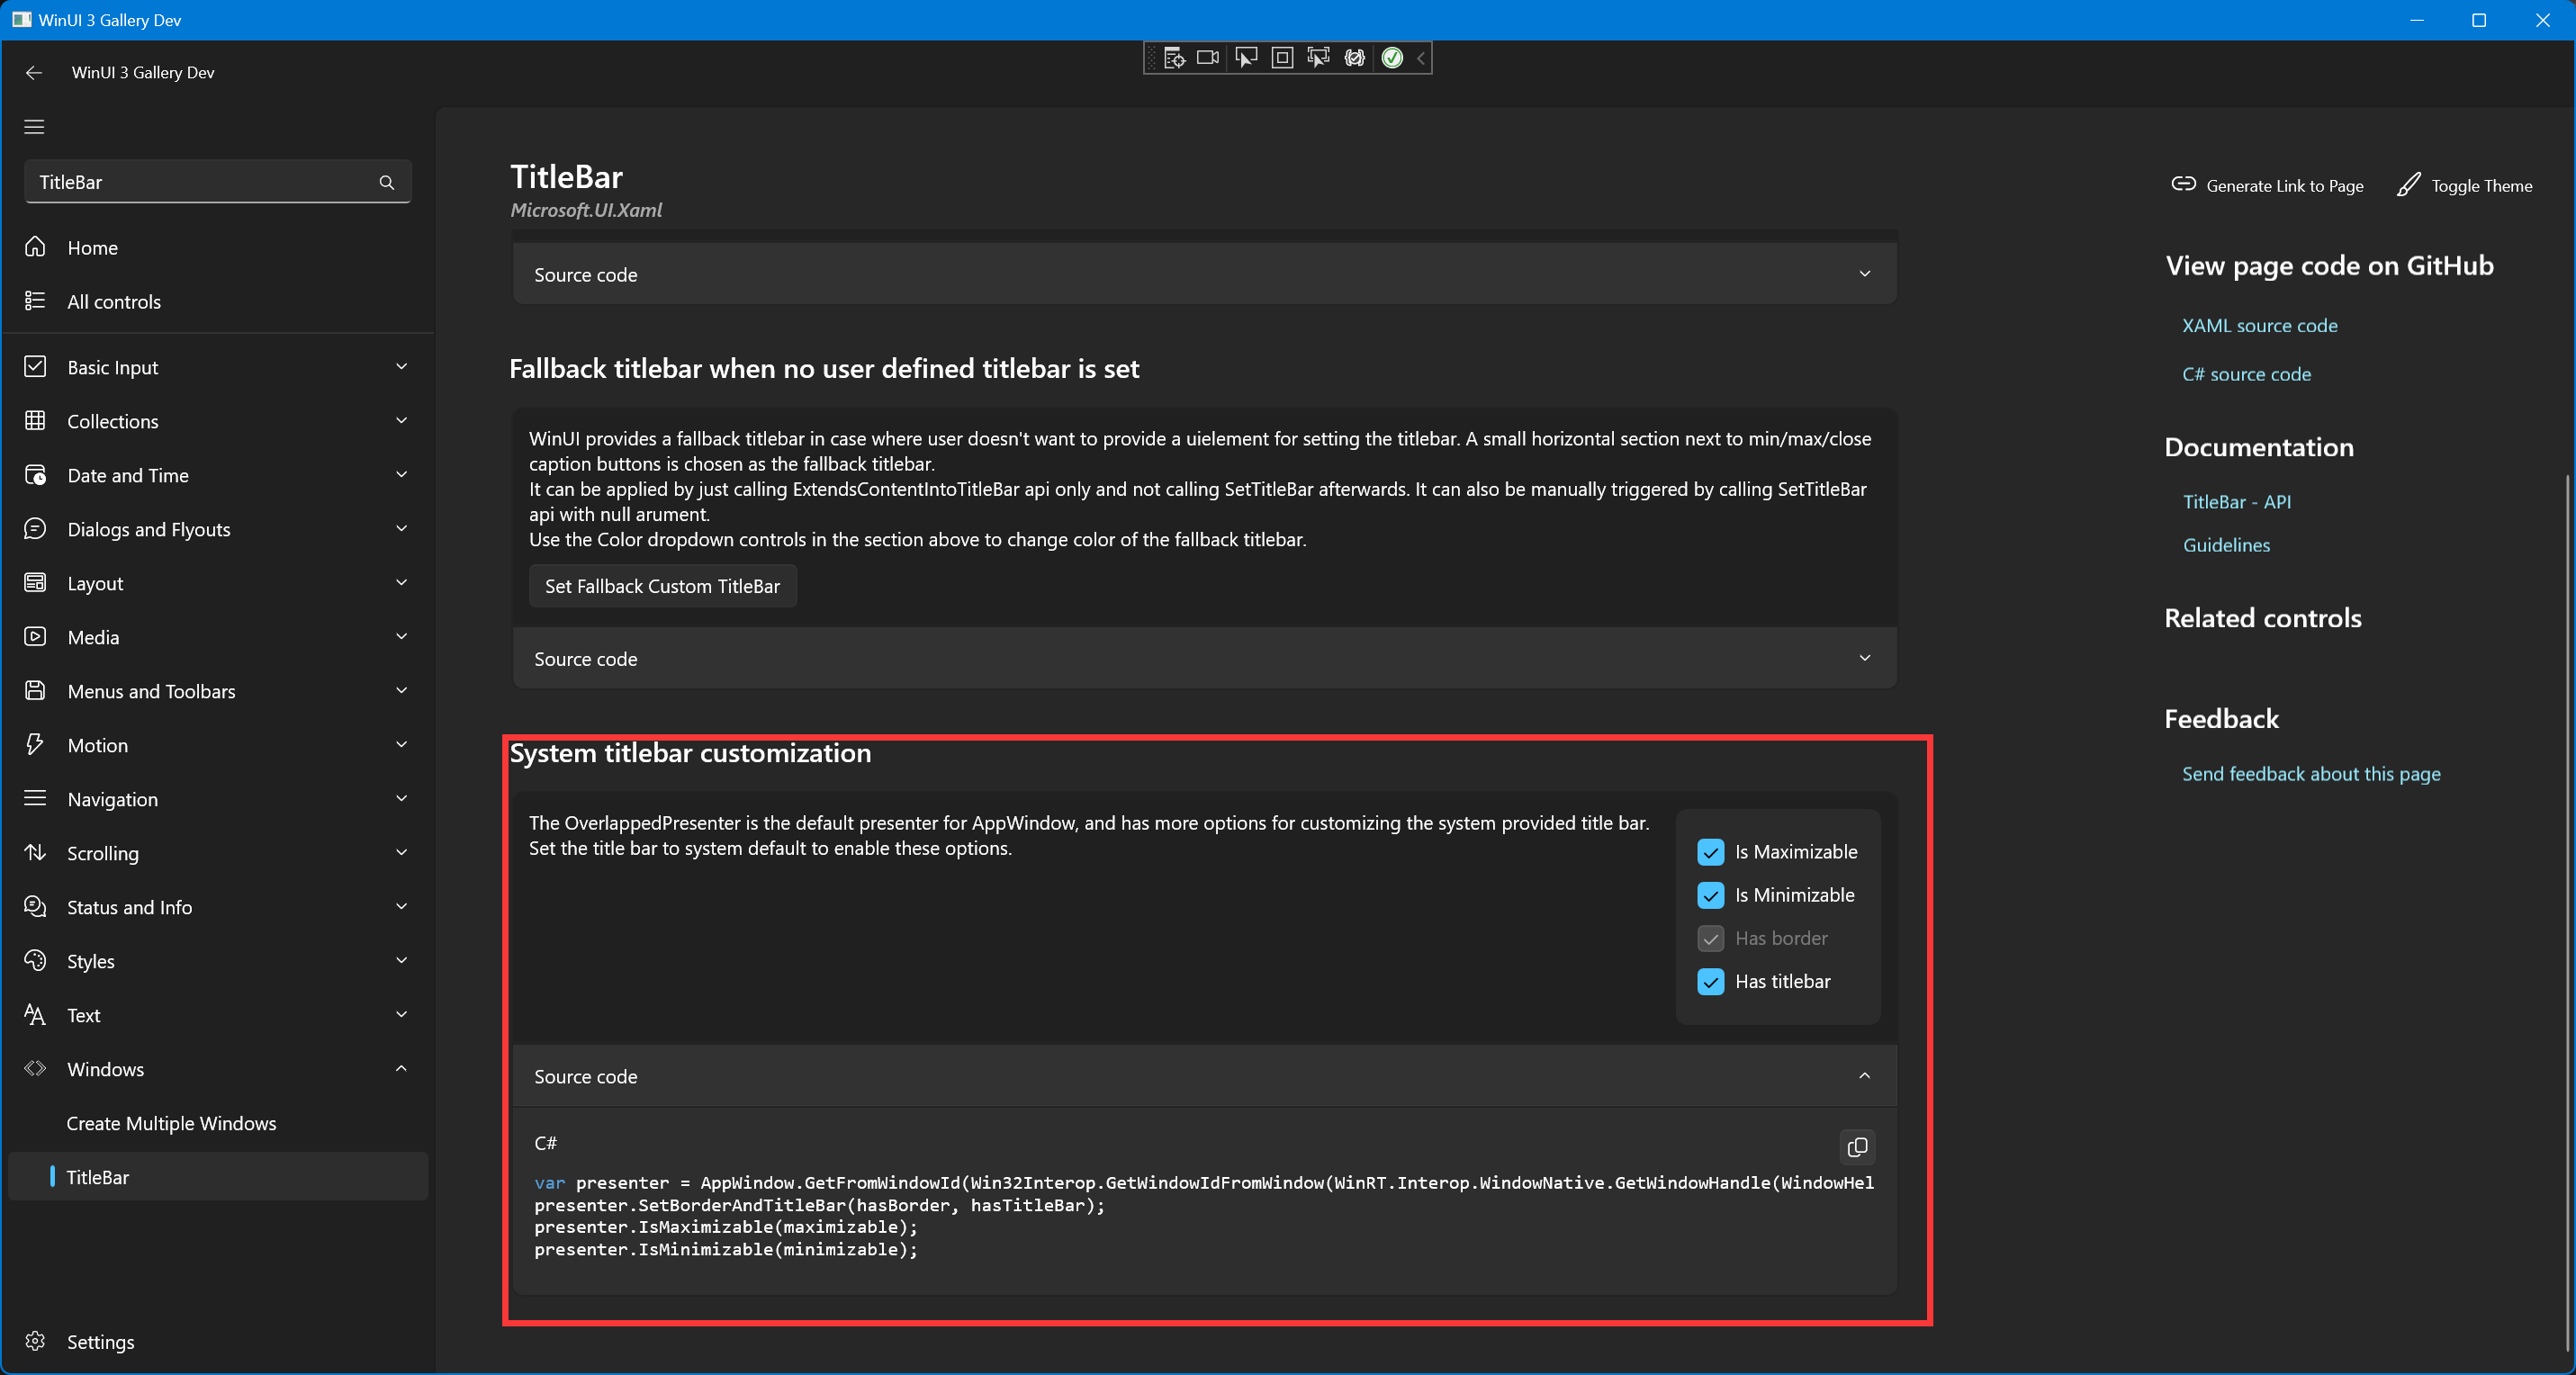The width and height of the screenshot is (2576, 1375).
Task: Open the TitleBar - API documentation link
Action: 2236,502
